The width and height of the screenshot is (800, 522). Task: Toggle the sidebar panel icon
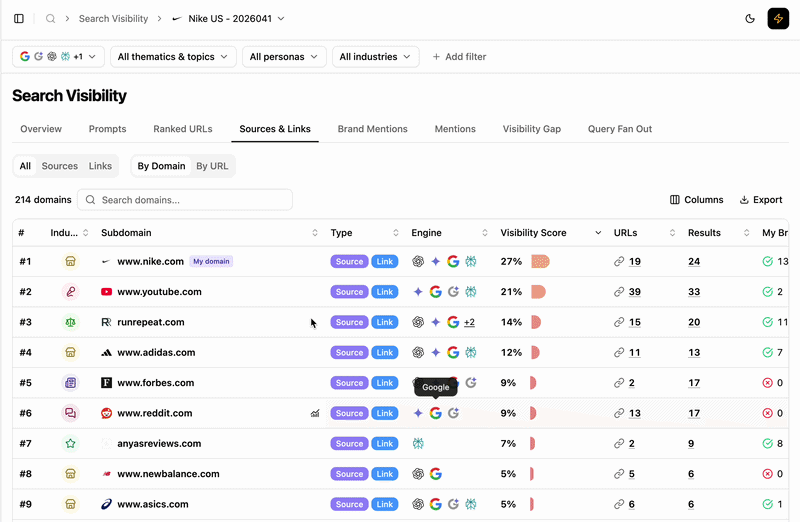[19, 18]
